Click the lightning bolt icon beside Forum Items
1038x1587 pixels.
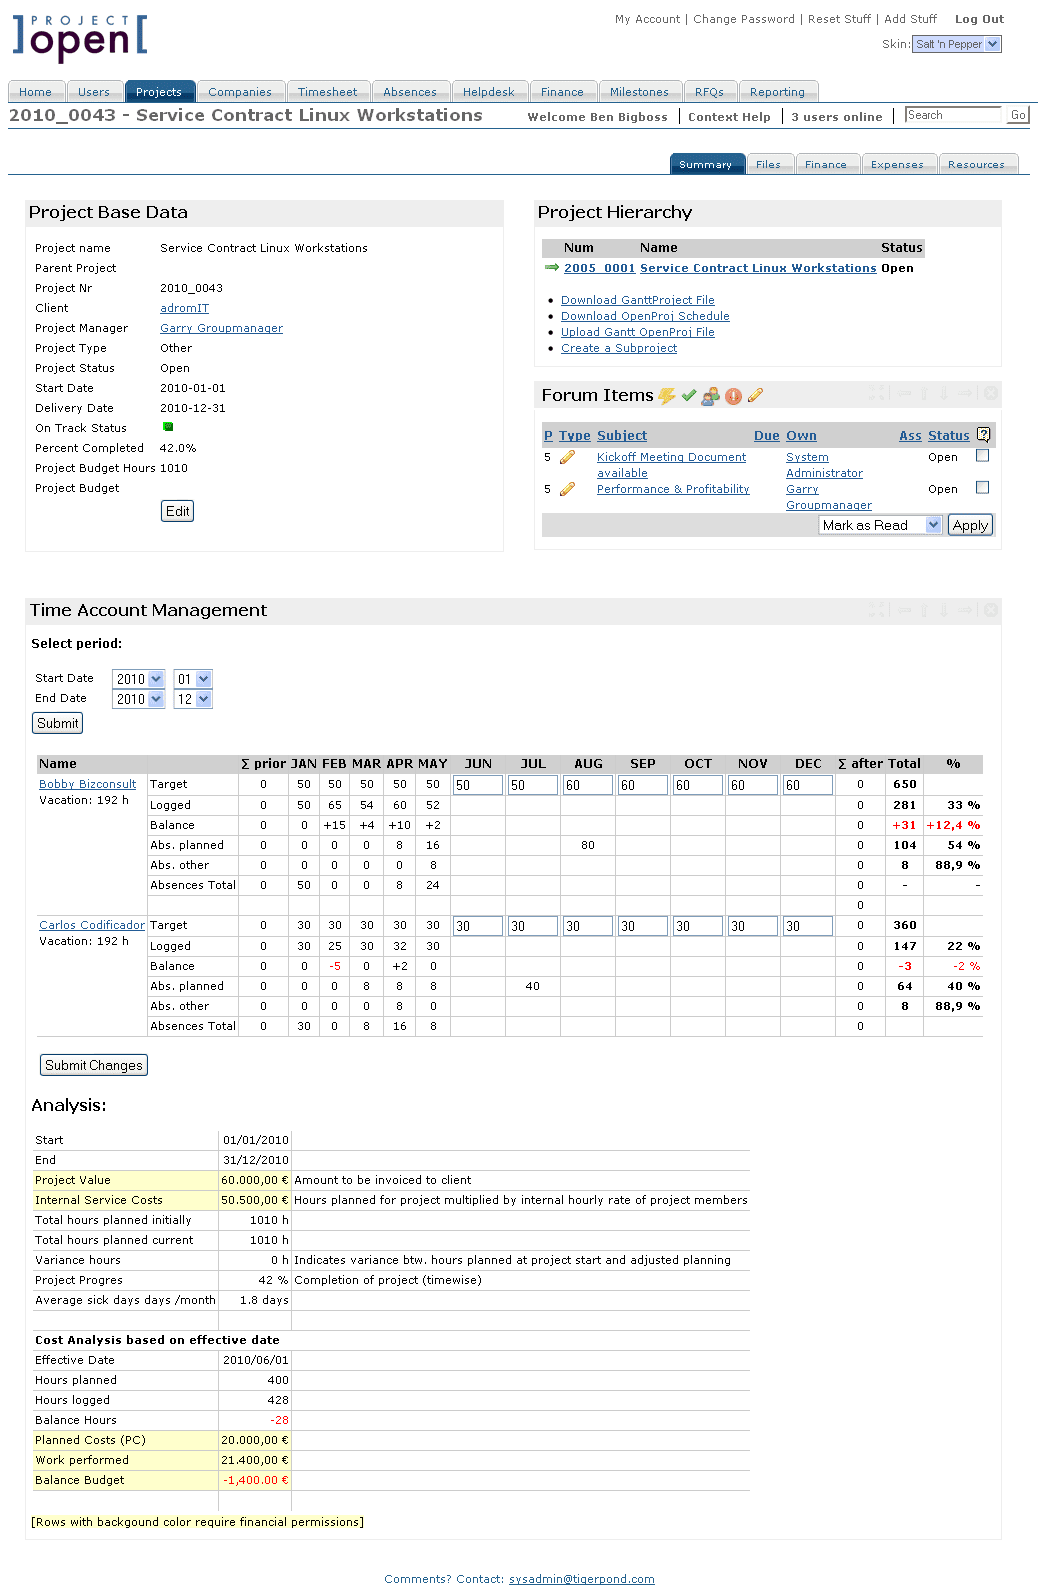tap(666, 396)
